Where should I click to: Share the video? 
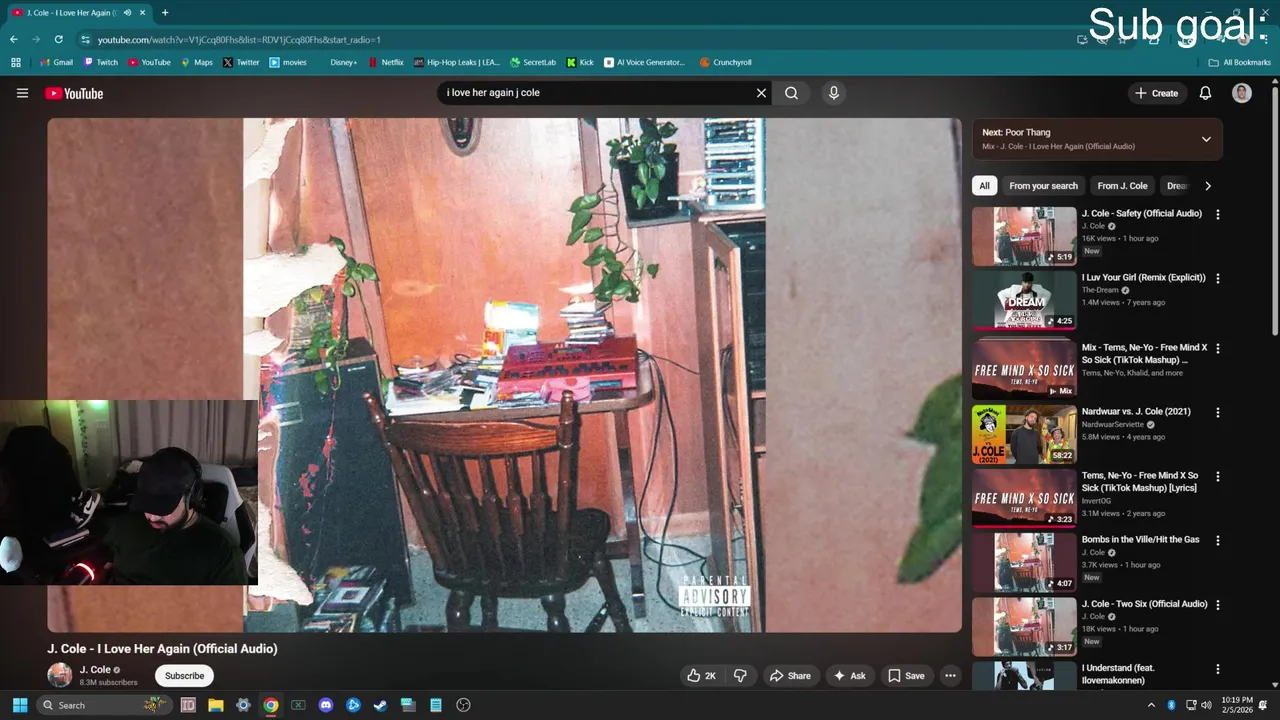click(x=789, y=676)
